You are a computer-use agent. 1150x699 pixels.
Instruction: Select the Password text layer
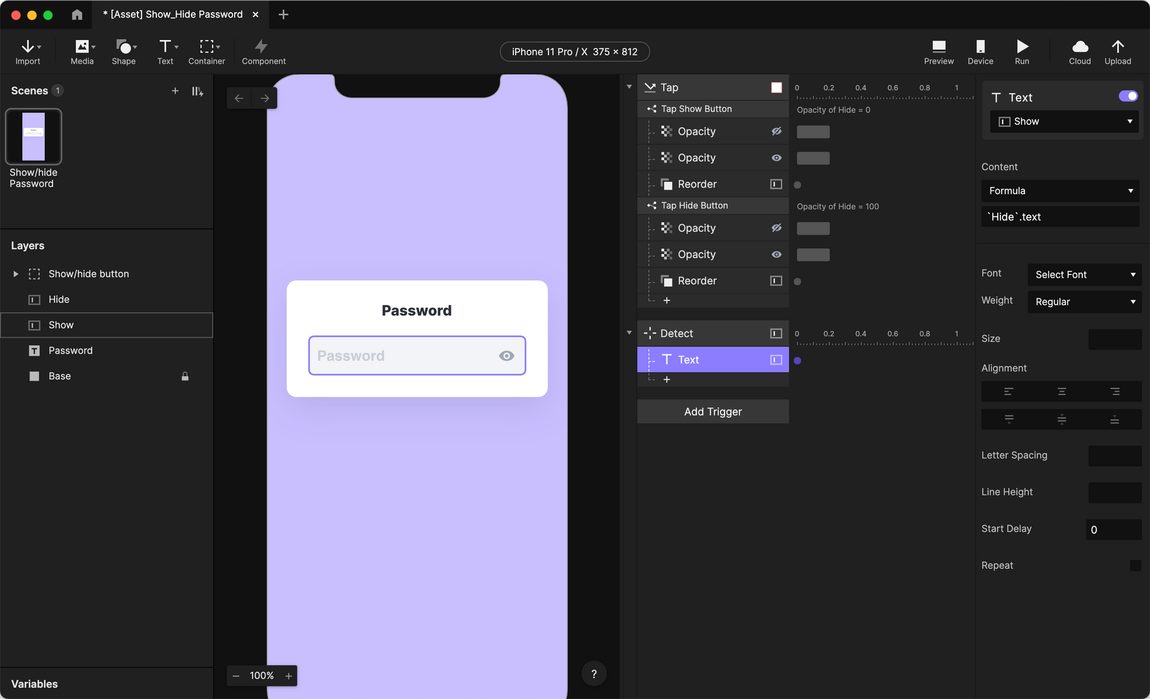pyautogui.click(x=106, y=351)
